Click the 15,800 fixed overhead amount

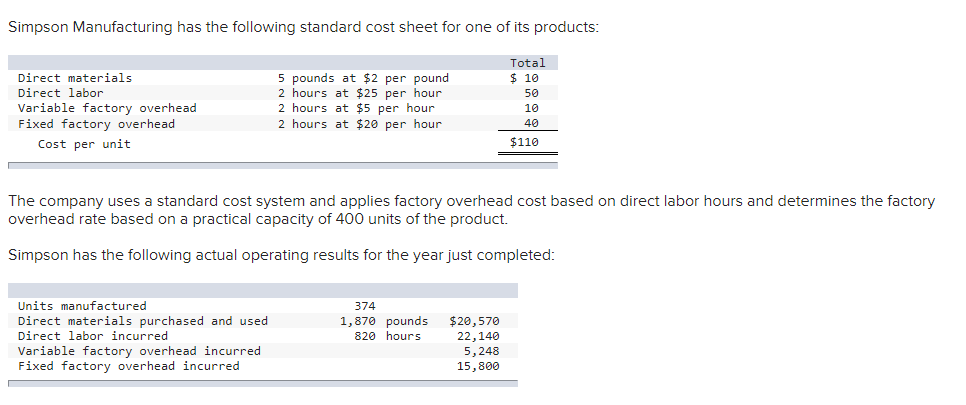pyautogui.click(x=478, y=366)
